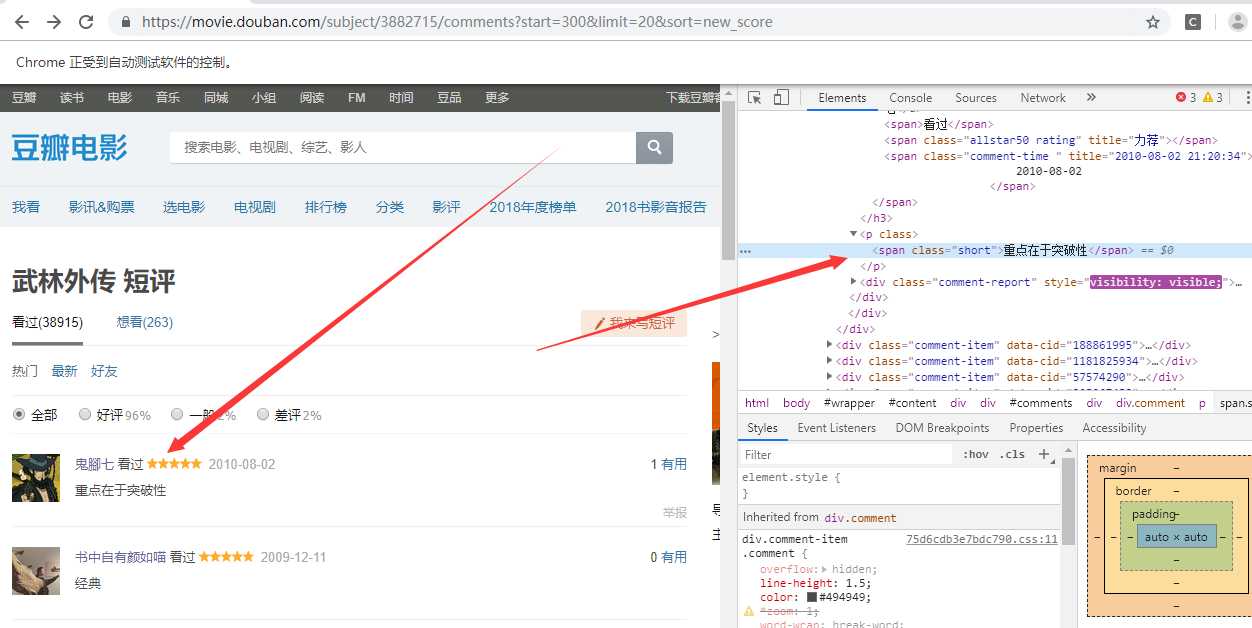Expand the overflow hidden property arrow
This screenshot has height=628, width=1252.
click(823, 569)
